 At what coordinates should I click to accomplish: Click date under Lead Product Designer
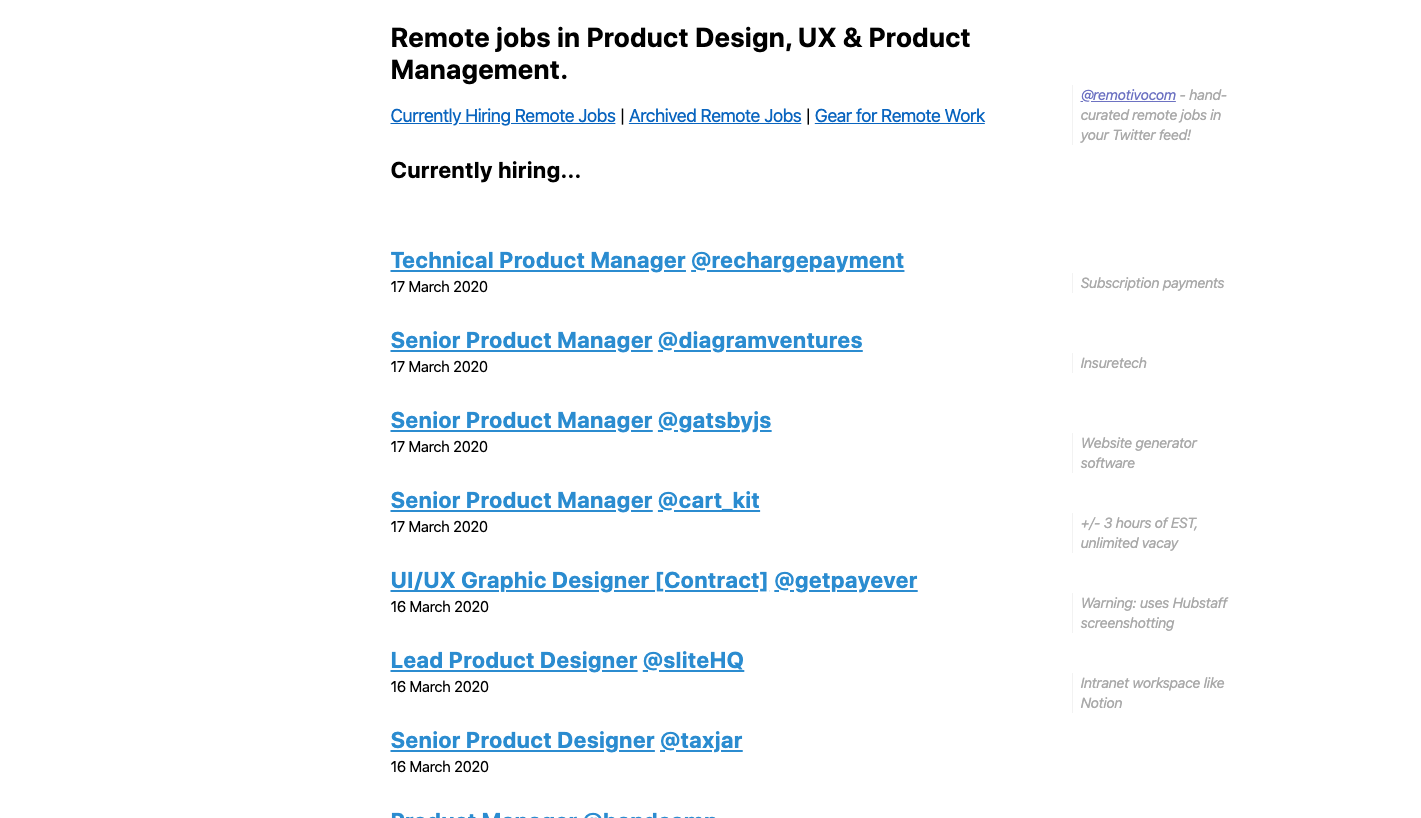(440, 687)
